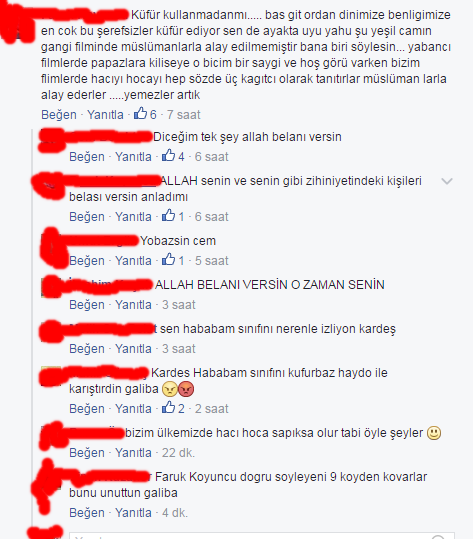Viewport: 473px width, 539px height.
Task: Click the like-count icon under the 'ALLAH senin ve senin gibi' reply
Action: pyautogui.click(x=168, y=216)
